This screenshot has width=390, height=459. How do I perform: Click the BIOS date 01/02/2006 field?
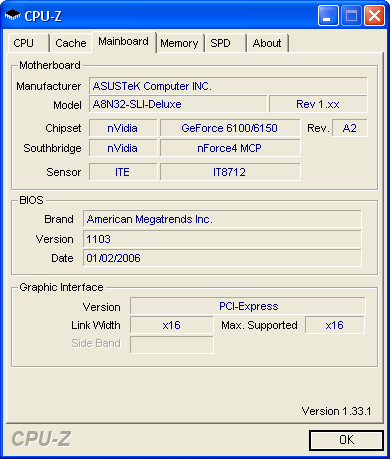click(222, 258)
